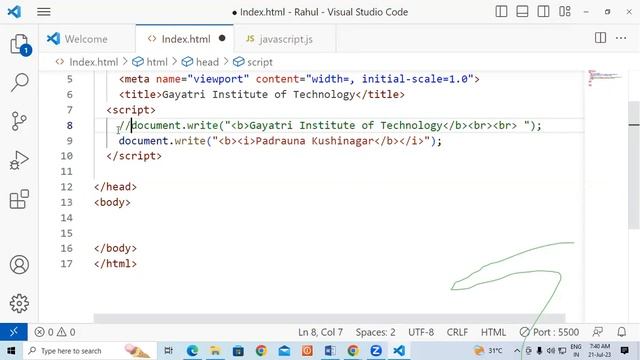Open the feedback icon in status bar

click(598, 332)
